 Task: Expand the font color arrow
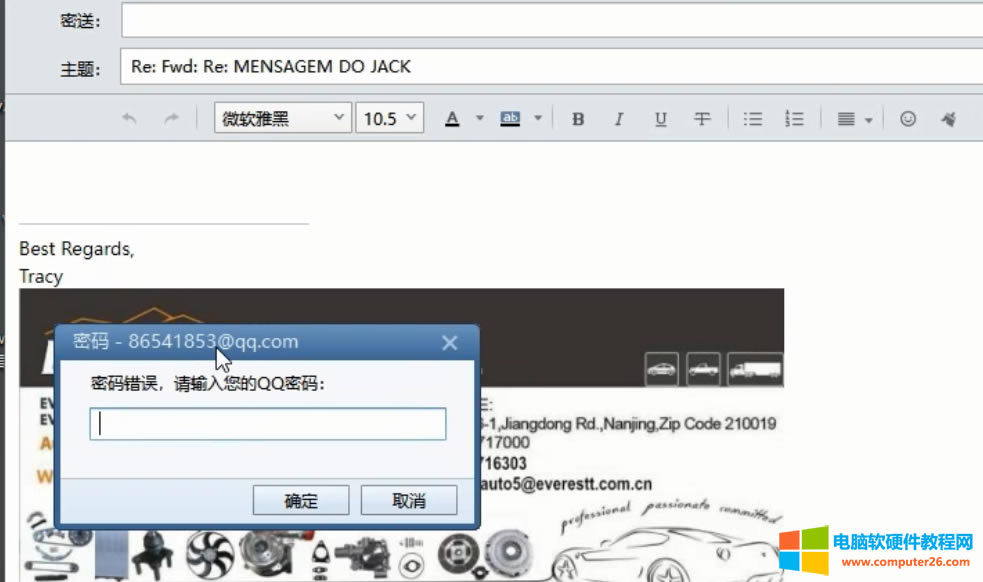[x=479, y=119]
